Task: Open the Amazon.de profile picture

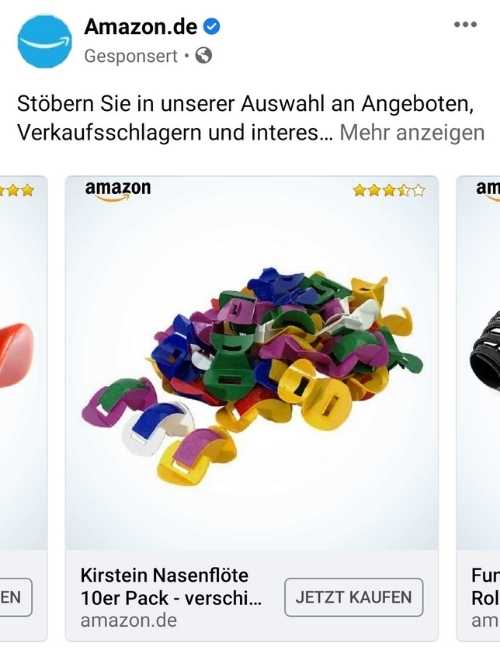Action: coord(45,41)
